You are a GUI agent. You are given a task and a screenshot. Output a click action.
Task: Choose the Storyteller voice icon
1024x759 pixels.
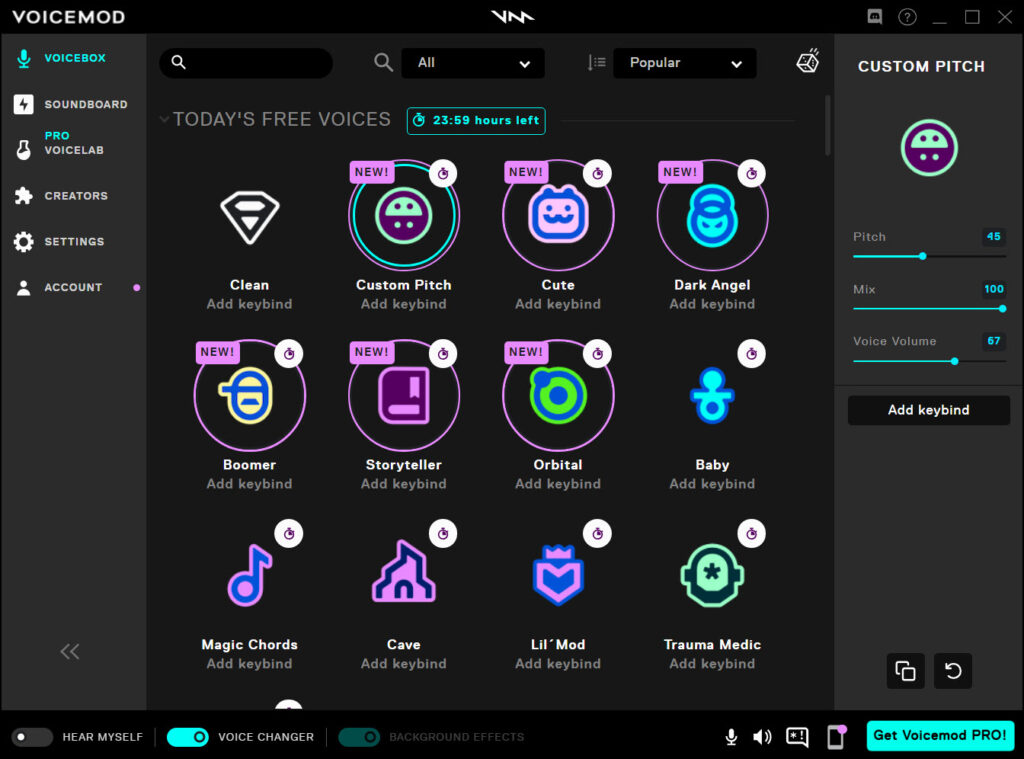point(404,395)
